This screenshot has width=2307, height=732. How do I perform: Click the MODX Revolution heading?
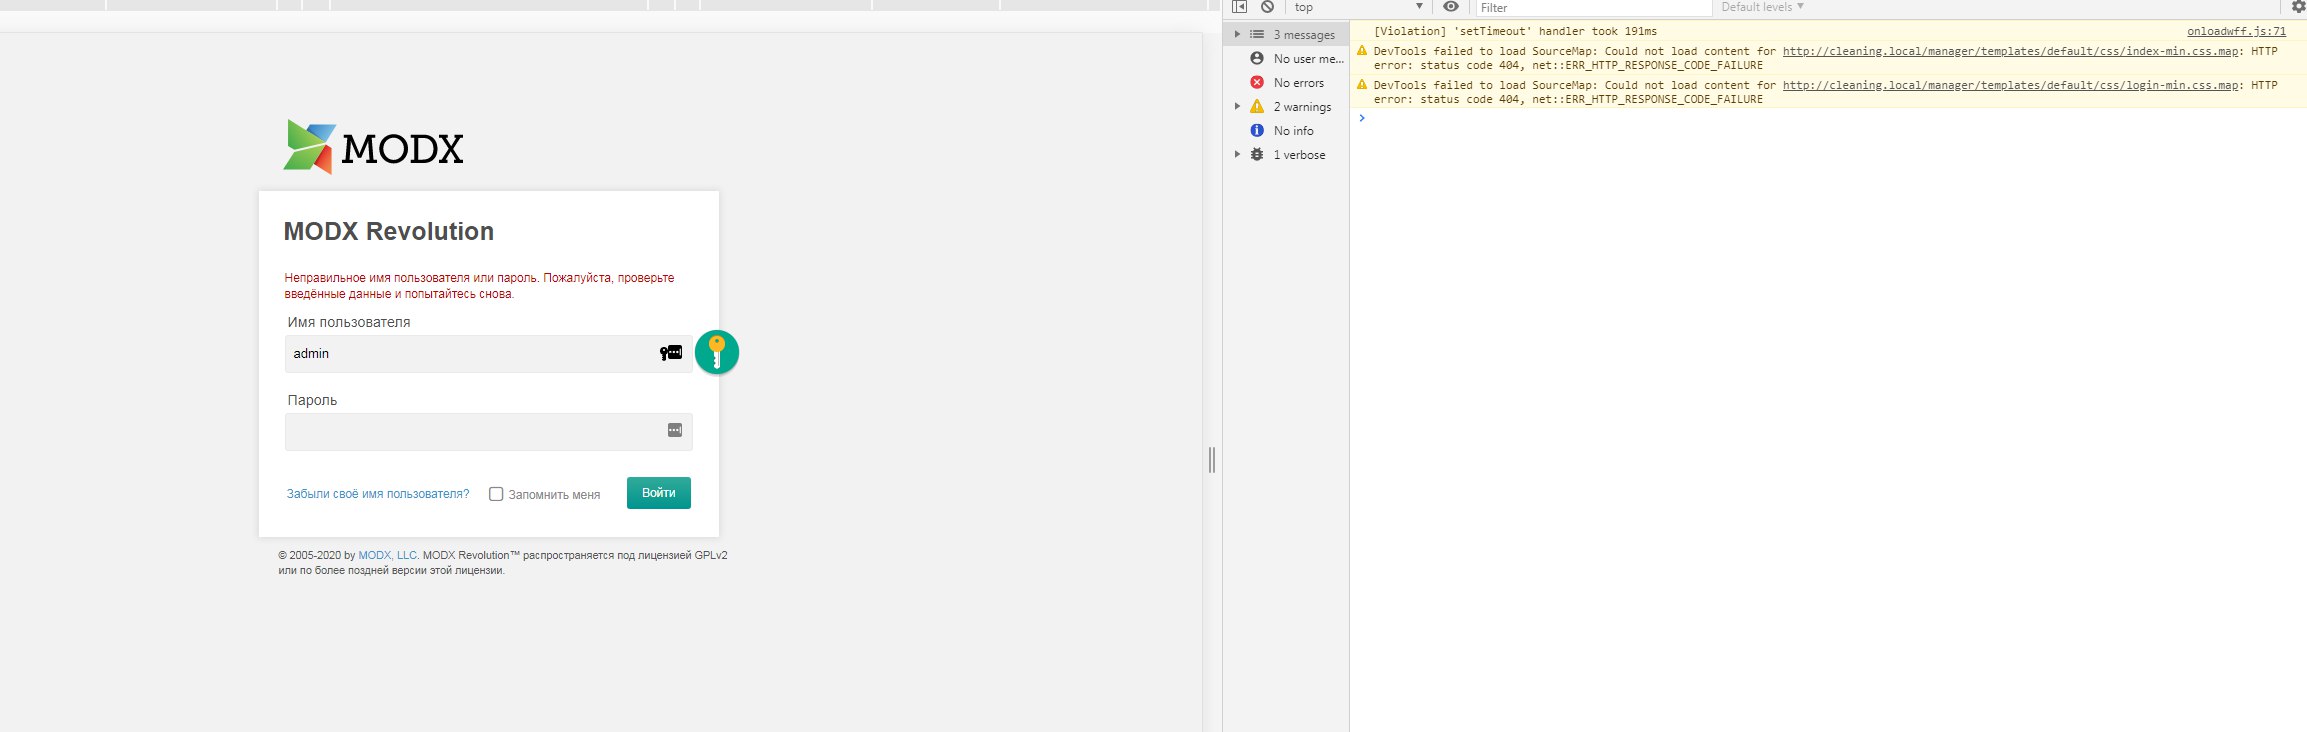(389, 231)
